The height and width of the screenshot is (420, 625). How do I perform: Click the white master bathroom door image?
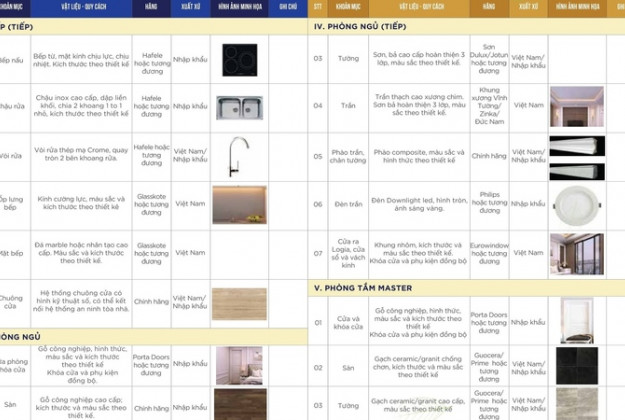click(577, 321)
